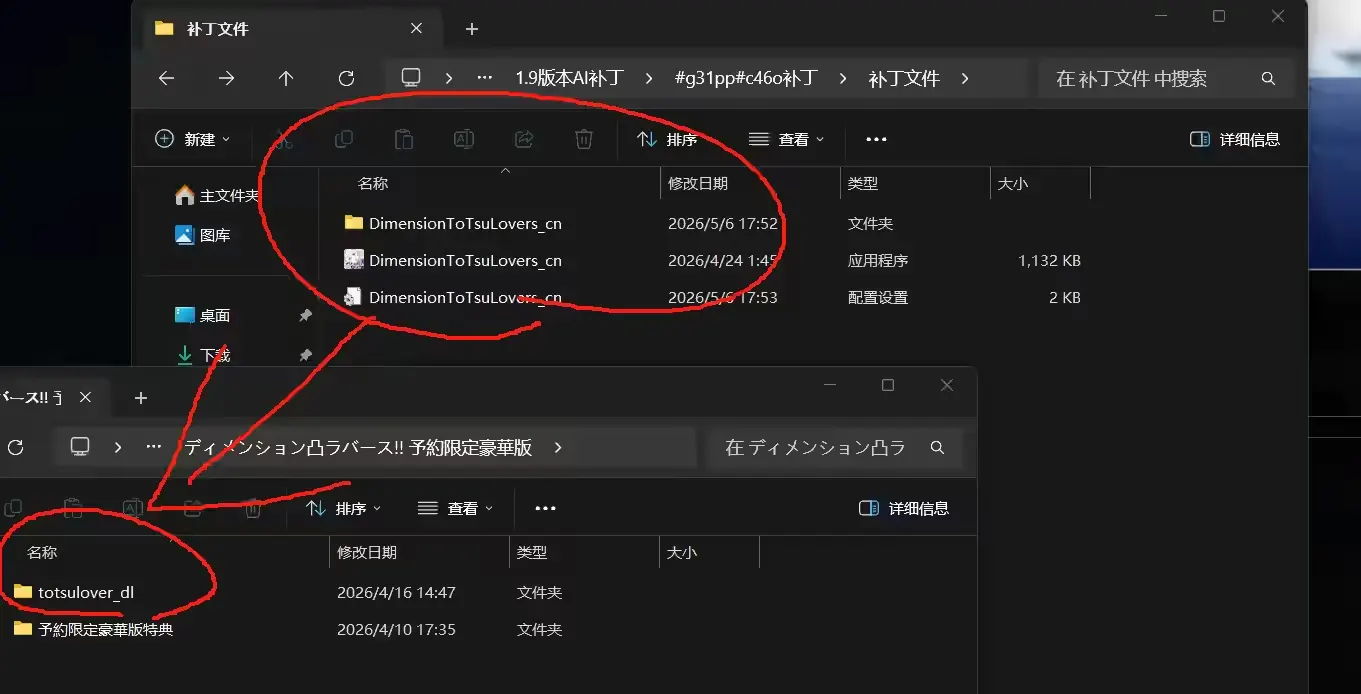
Task: Click the PC monitor icon in the ディメンション凸ラバース address bar
Action: point(80,447)
